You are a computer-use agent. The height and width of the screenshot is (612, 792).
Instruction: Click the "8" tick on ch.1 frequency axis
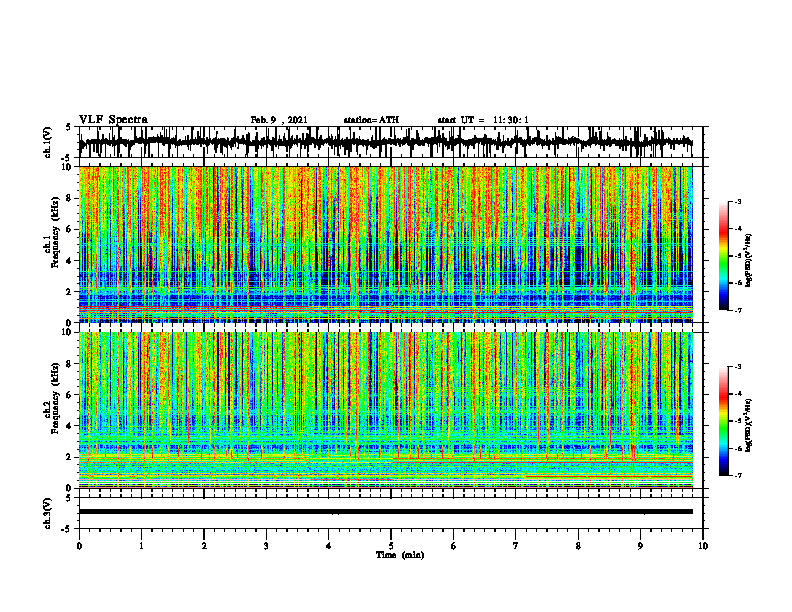point(70,198)
